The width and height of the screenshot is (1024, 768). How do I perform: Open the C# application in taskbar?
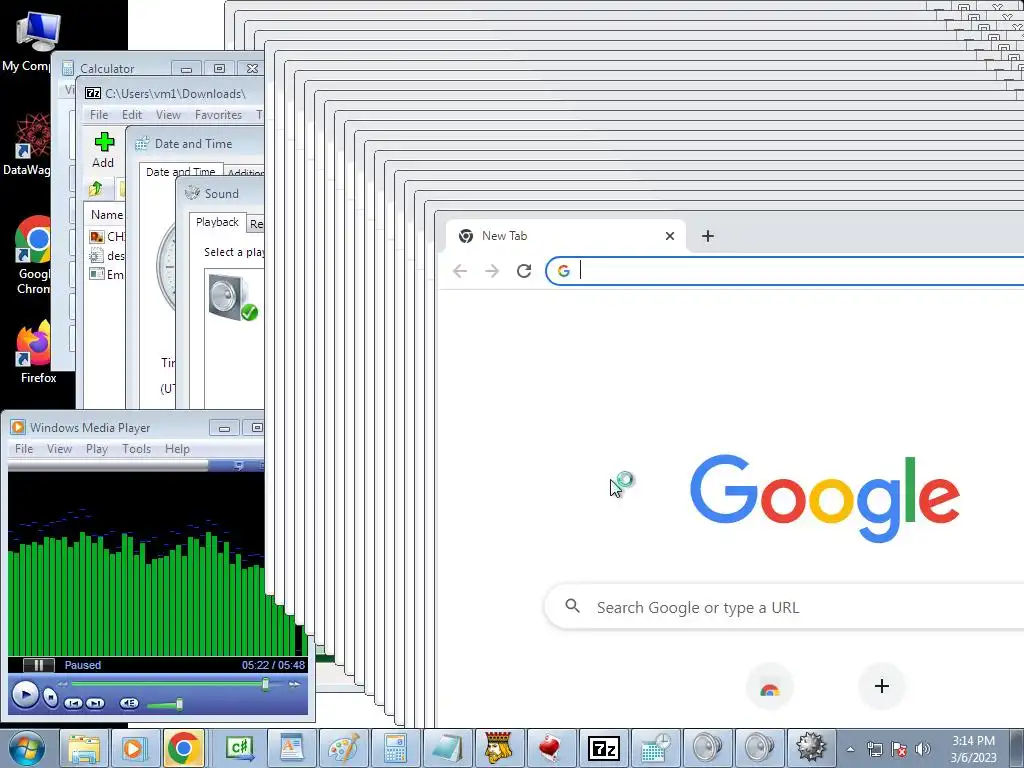click(x=239, y=748)
